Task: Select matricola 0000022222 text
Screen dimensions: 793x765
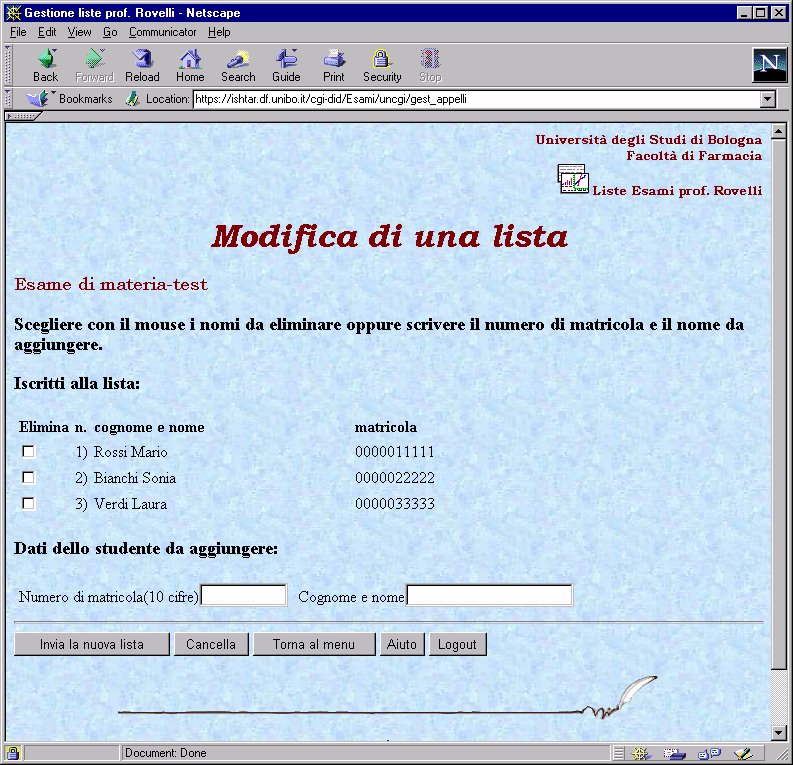Action: point(394,478)
